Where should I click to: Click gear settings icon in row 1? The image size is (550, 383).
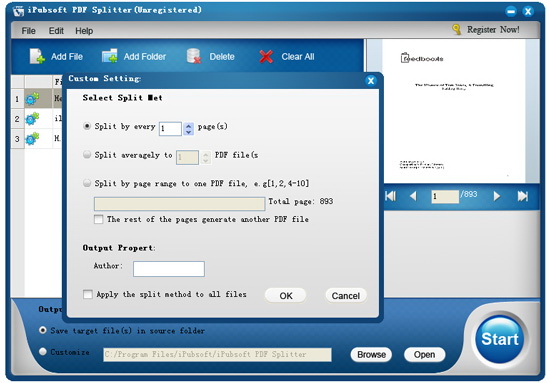coord(32,99)
